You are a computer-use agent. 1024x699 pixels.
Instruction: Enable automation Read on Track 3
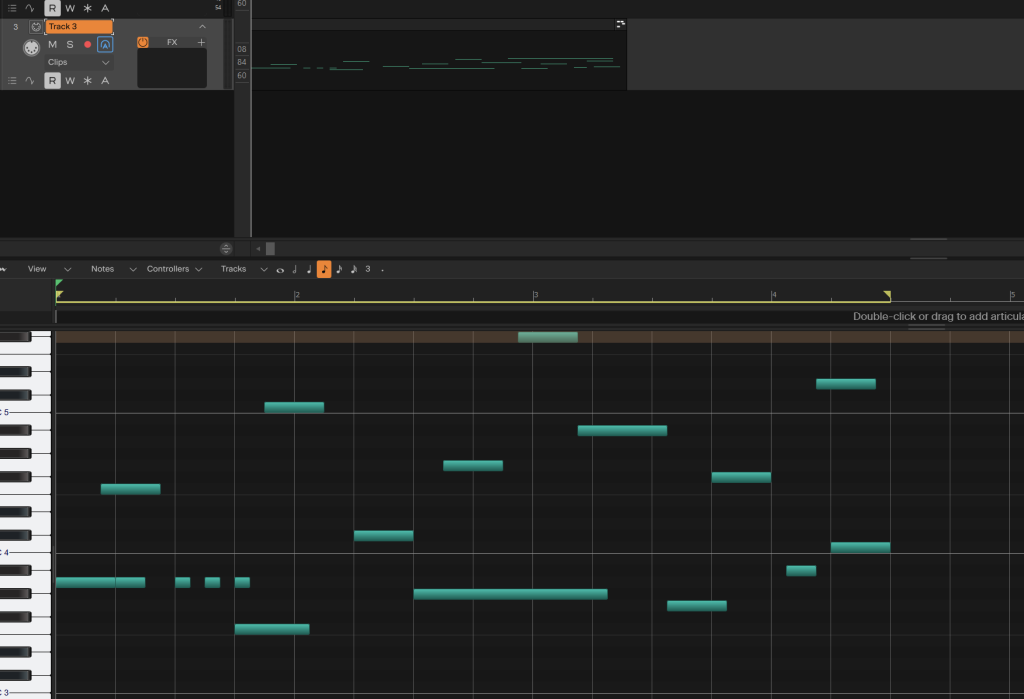click(x=52, y=80)
